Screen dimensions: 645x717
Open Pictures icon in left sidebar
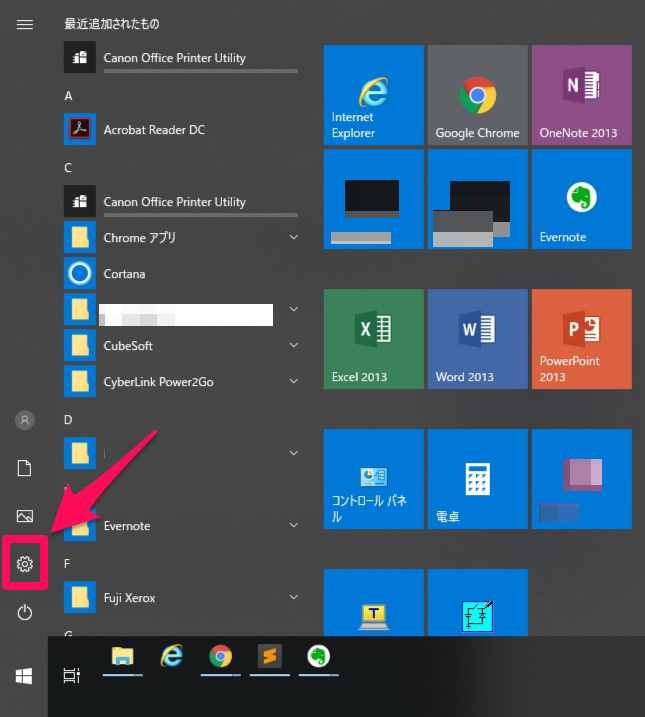tap(25, 516)
